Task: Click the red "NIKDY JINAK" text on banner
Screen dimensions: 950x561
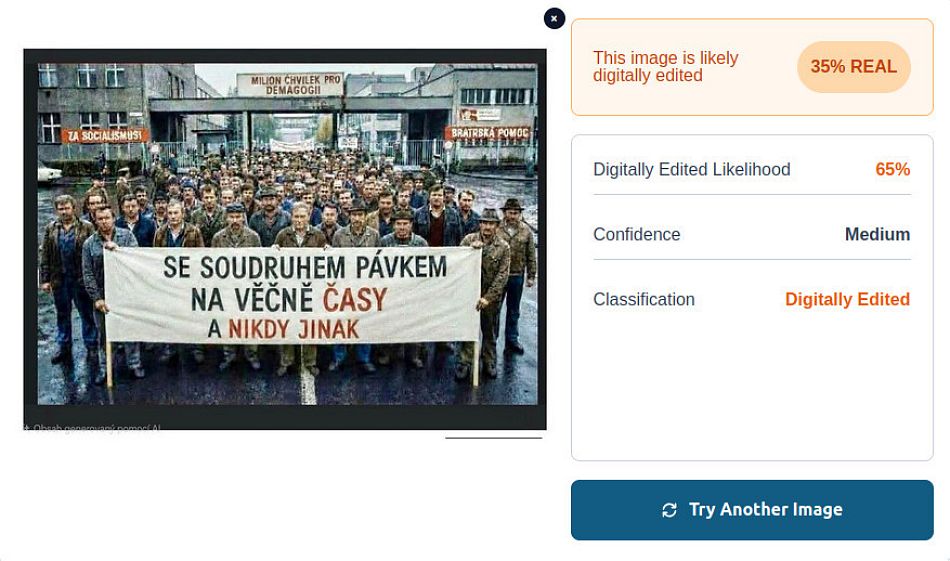Action: click(x=293, y=329)
